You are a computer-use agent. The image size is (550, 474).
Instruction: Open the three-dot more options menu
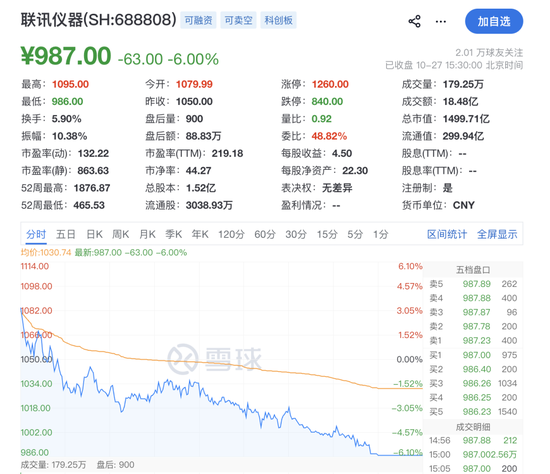[x=441, y=22]
